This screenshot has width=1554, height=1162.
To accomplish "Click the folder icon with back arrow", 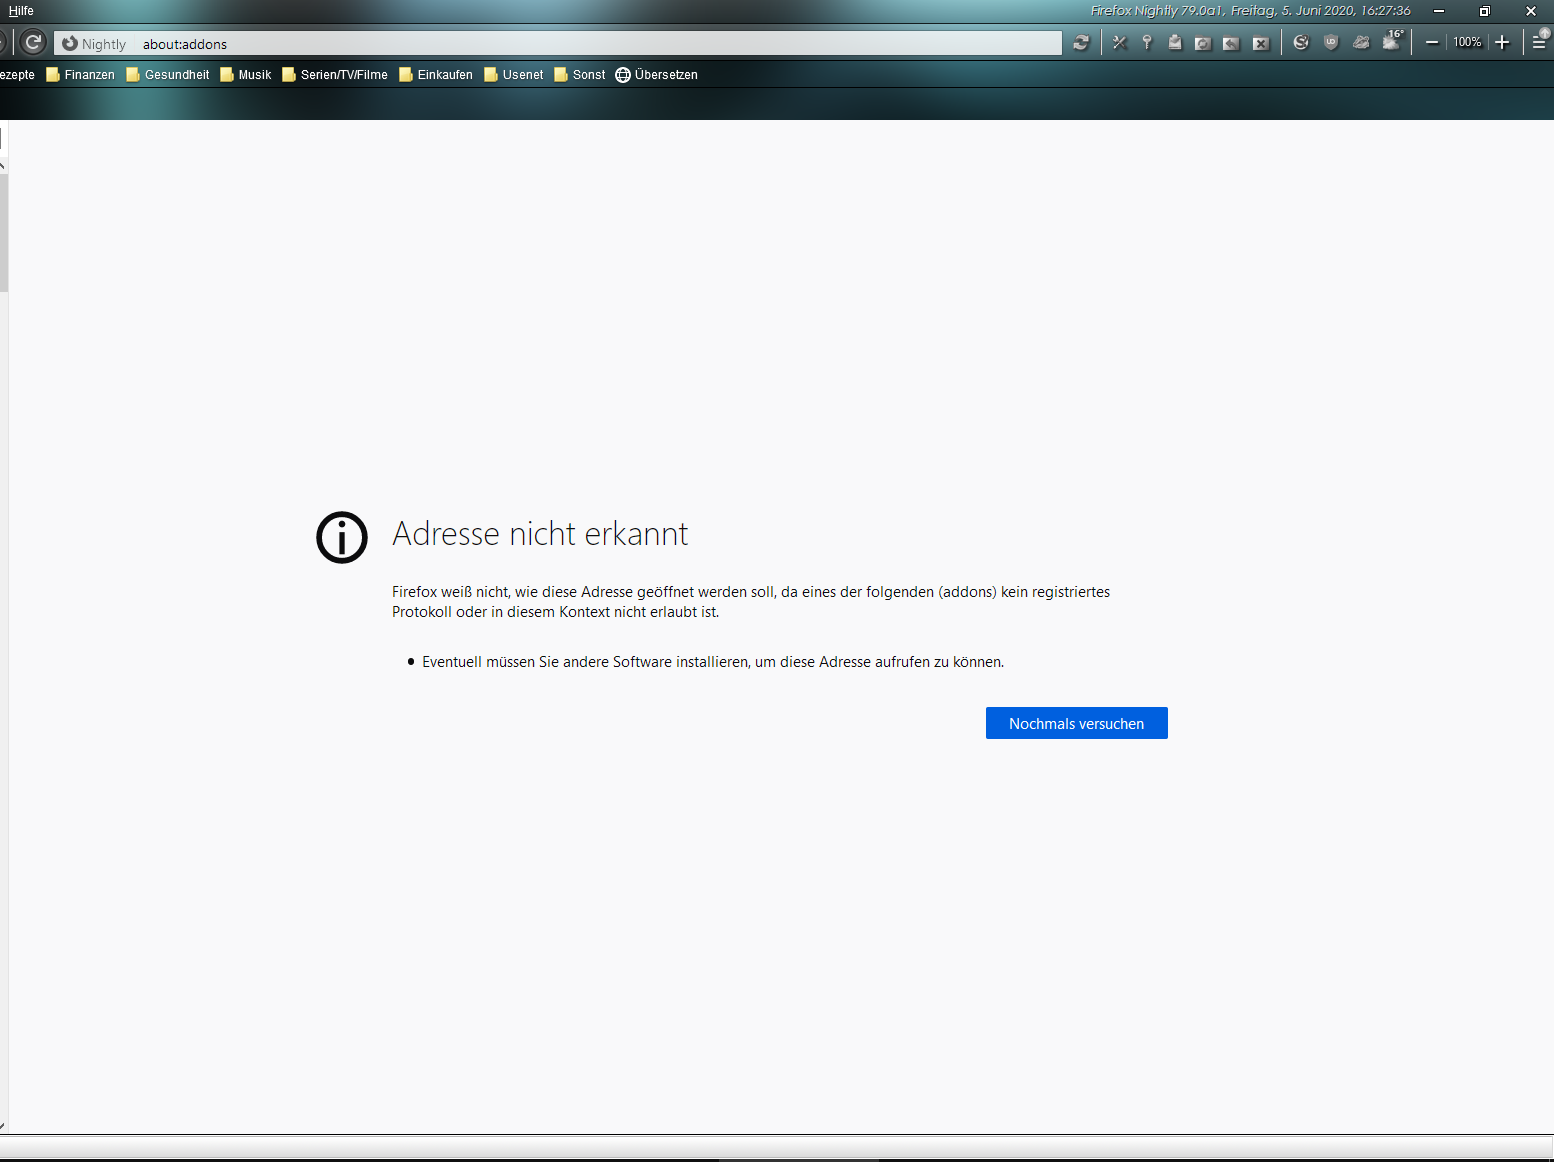I will [x=1231, y=43].
